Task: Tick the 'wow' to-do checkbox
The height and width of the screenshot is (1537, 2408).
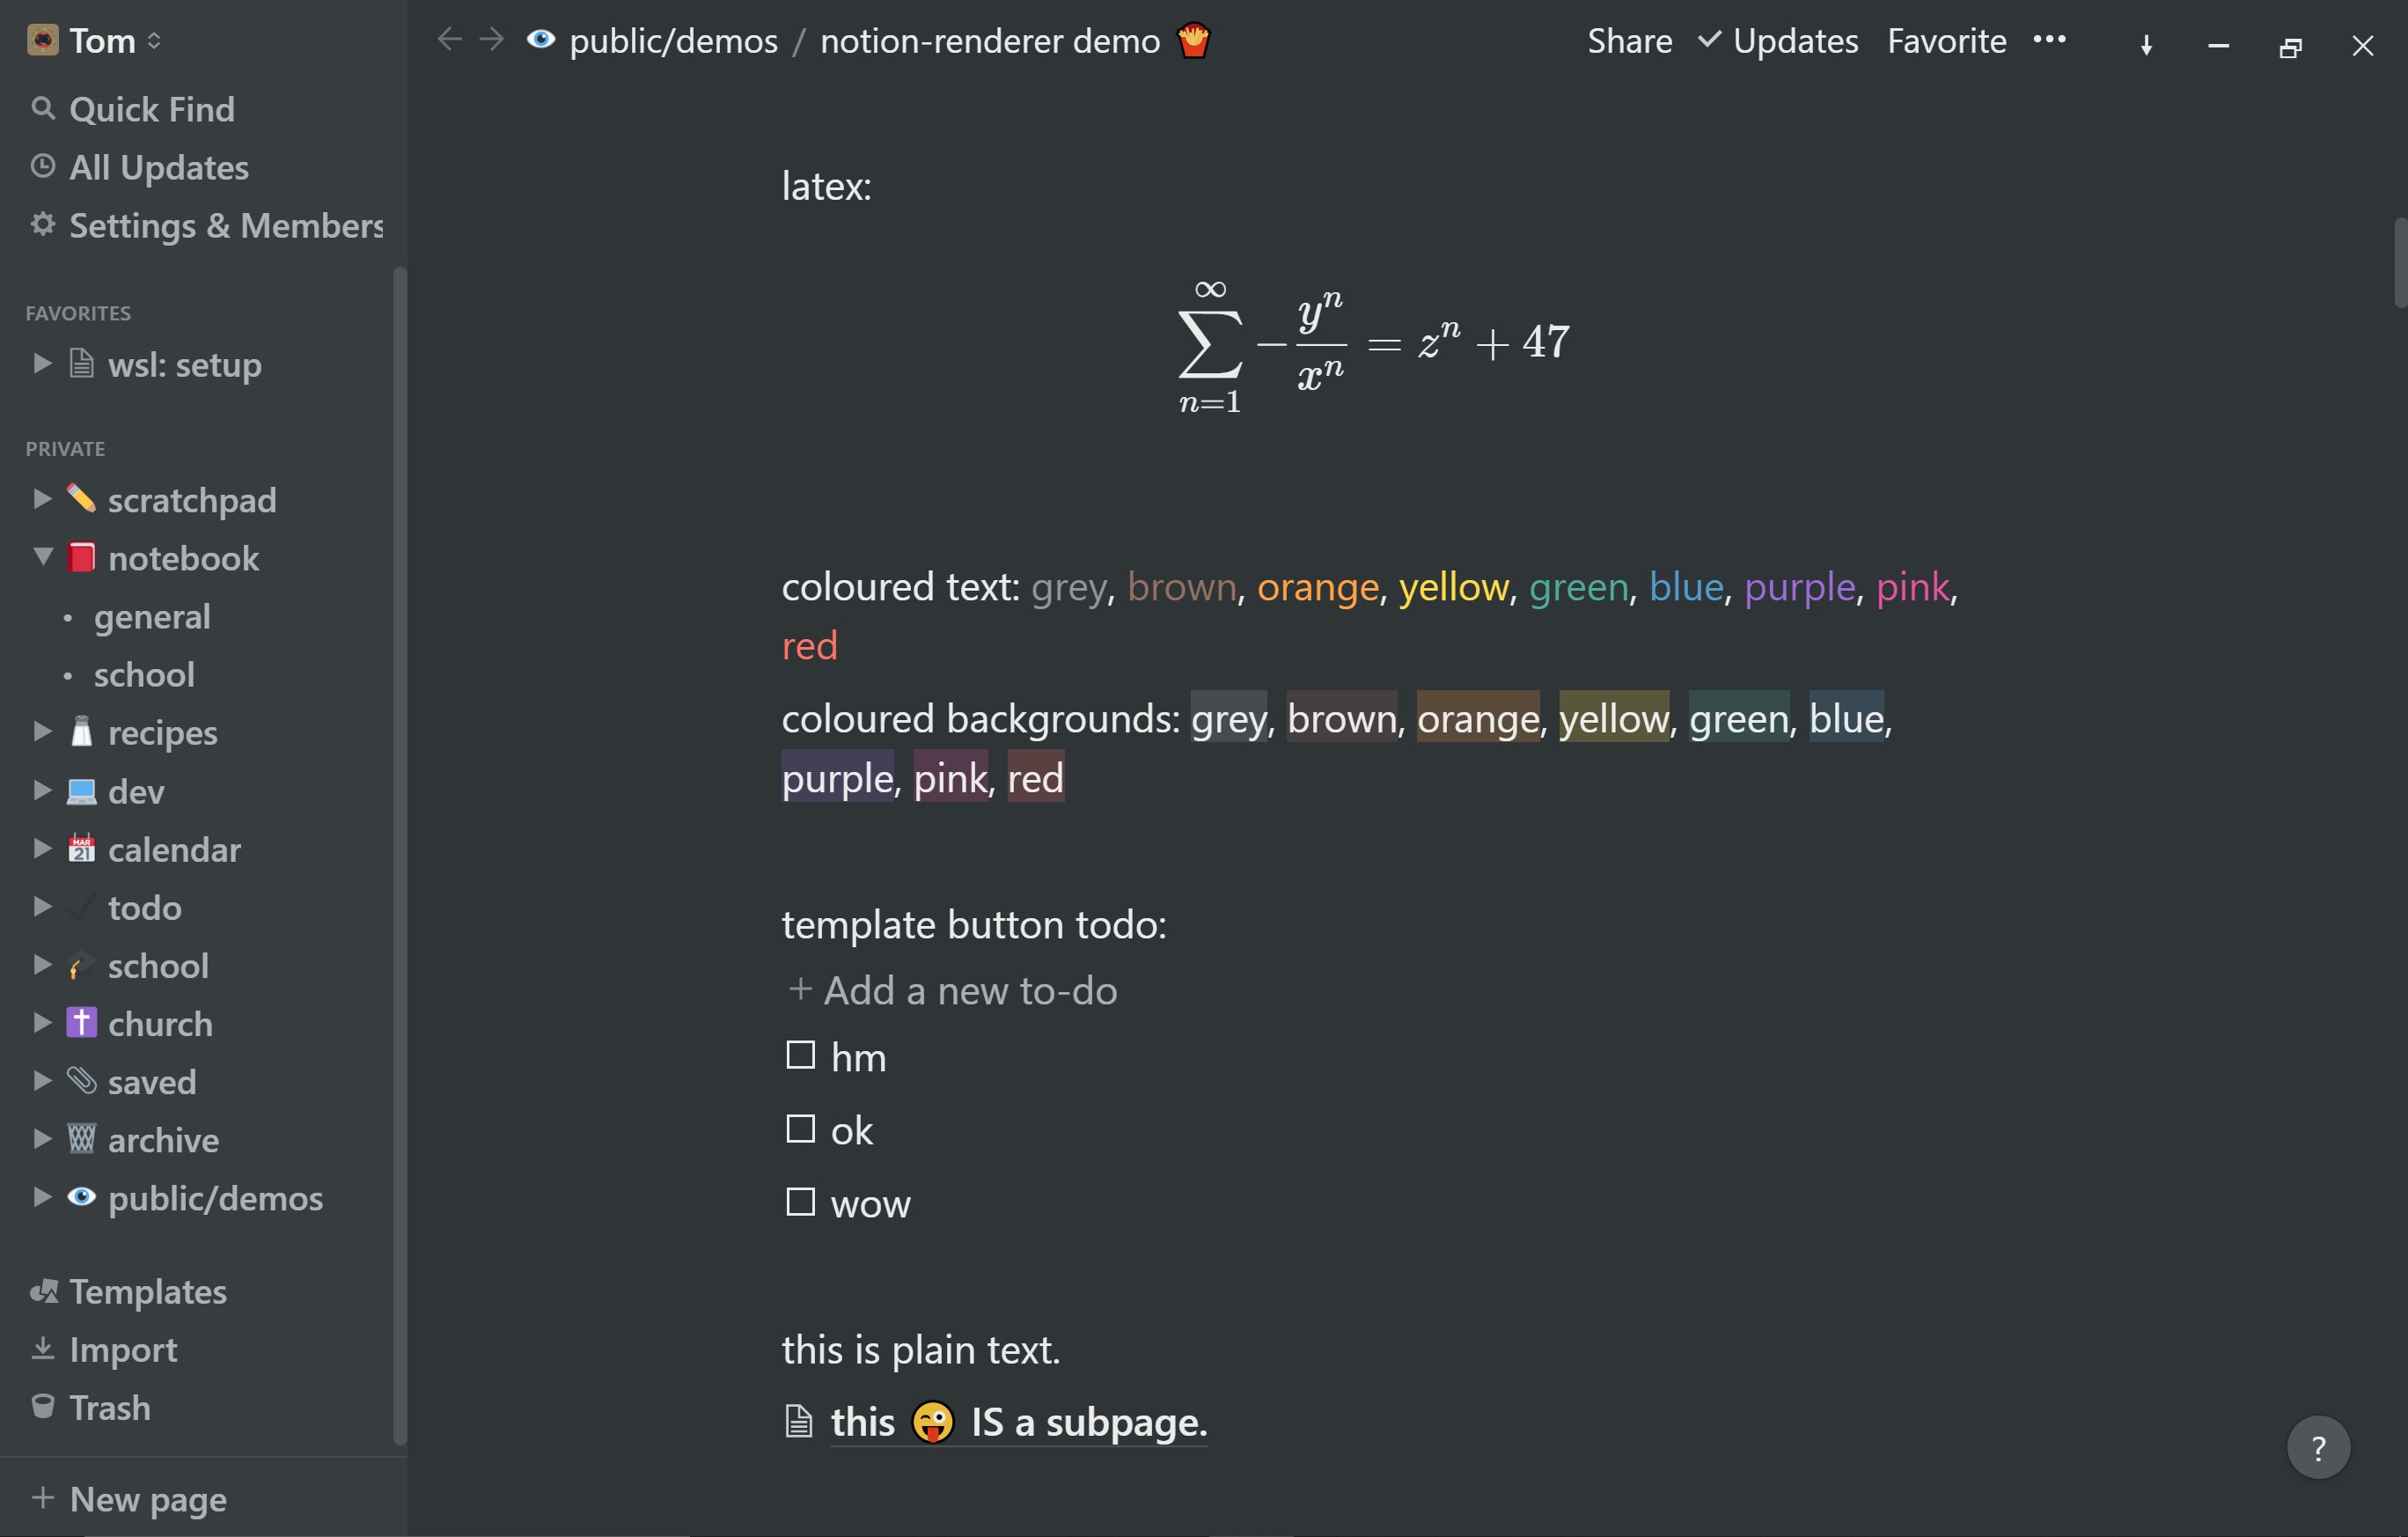Action: point(800,1202)
